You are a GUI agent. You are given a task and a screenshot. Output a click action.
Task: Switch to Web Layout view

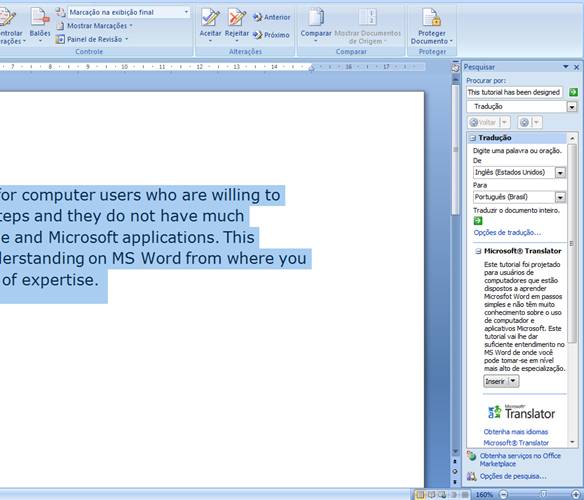click(442, 495)
